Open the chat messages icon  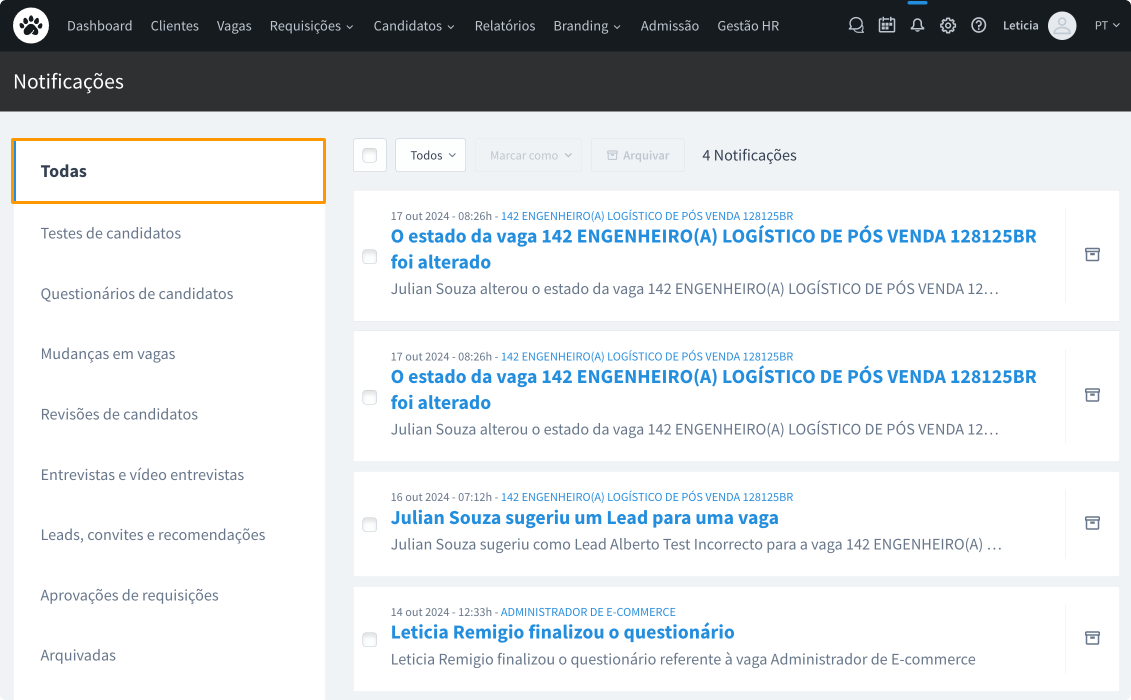click(x=856, y=26)
